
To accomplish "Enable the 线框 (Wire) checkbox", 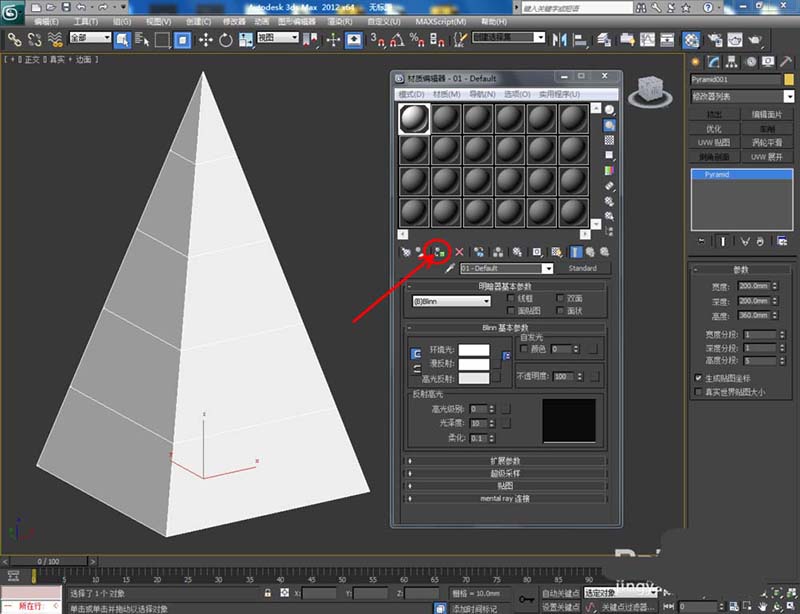I will point(512,299).
